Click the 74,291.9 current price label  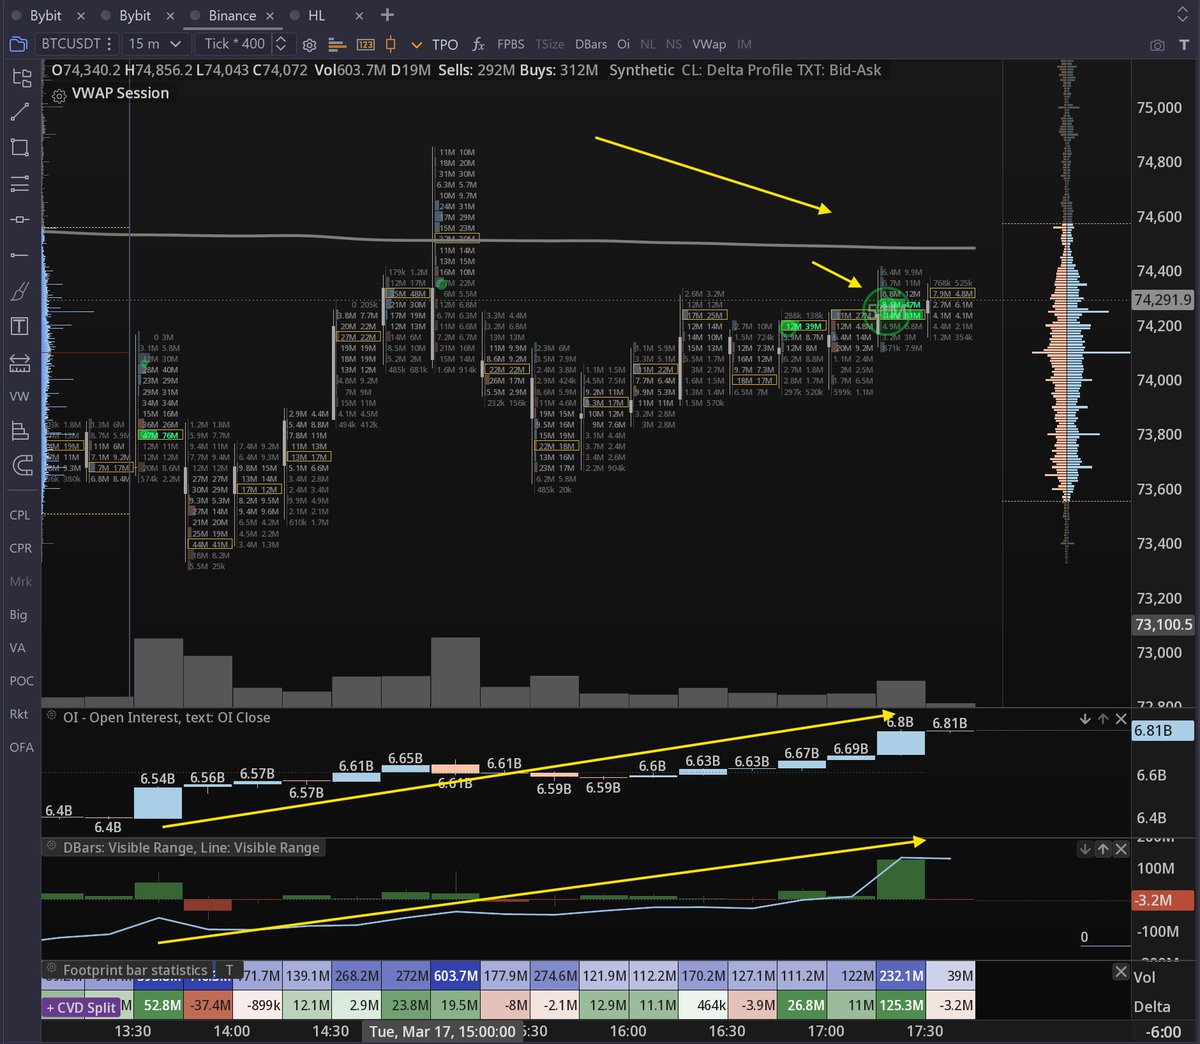(x=1163, y=299)
